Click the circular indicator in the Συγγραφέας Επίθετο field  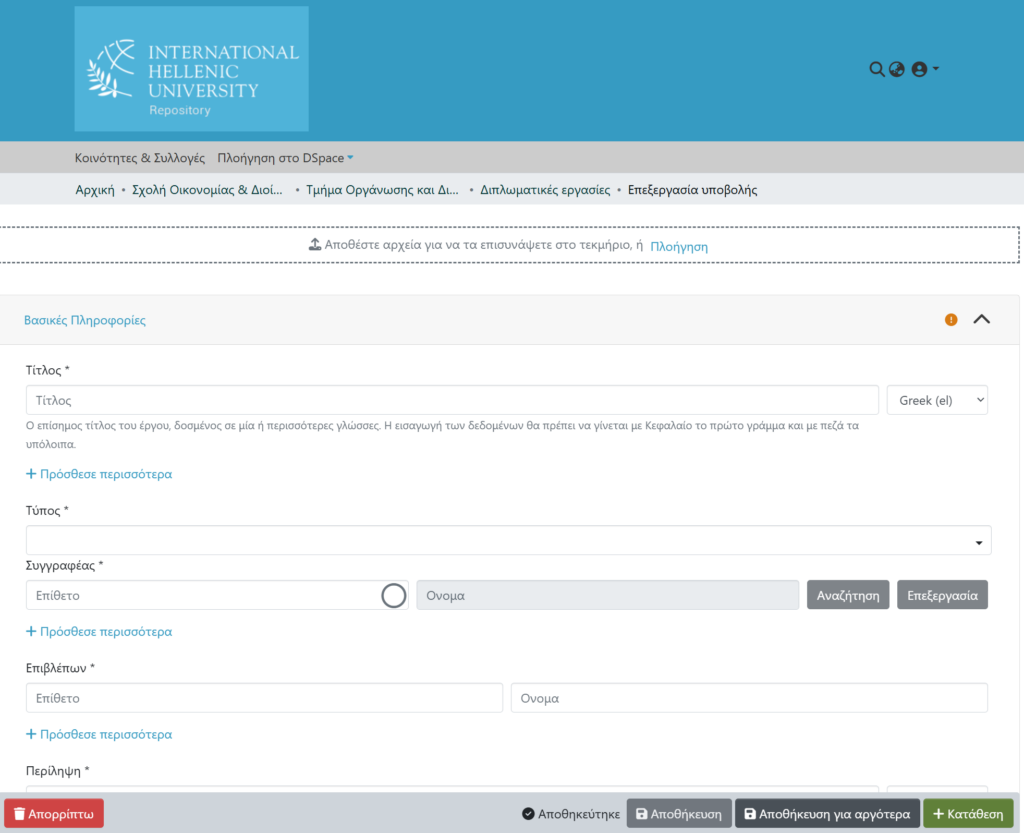(394, 595)
